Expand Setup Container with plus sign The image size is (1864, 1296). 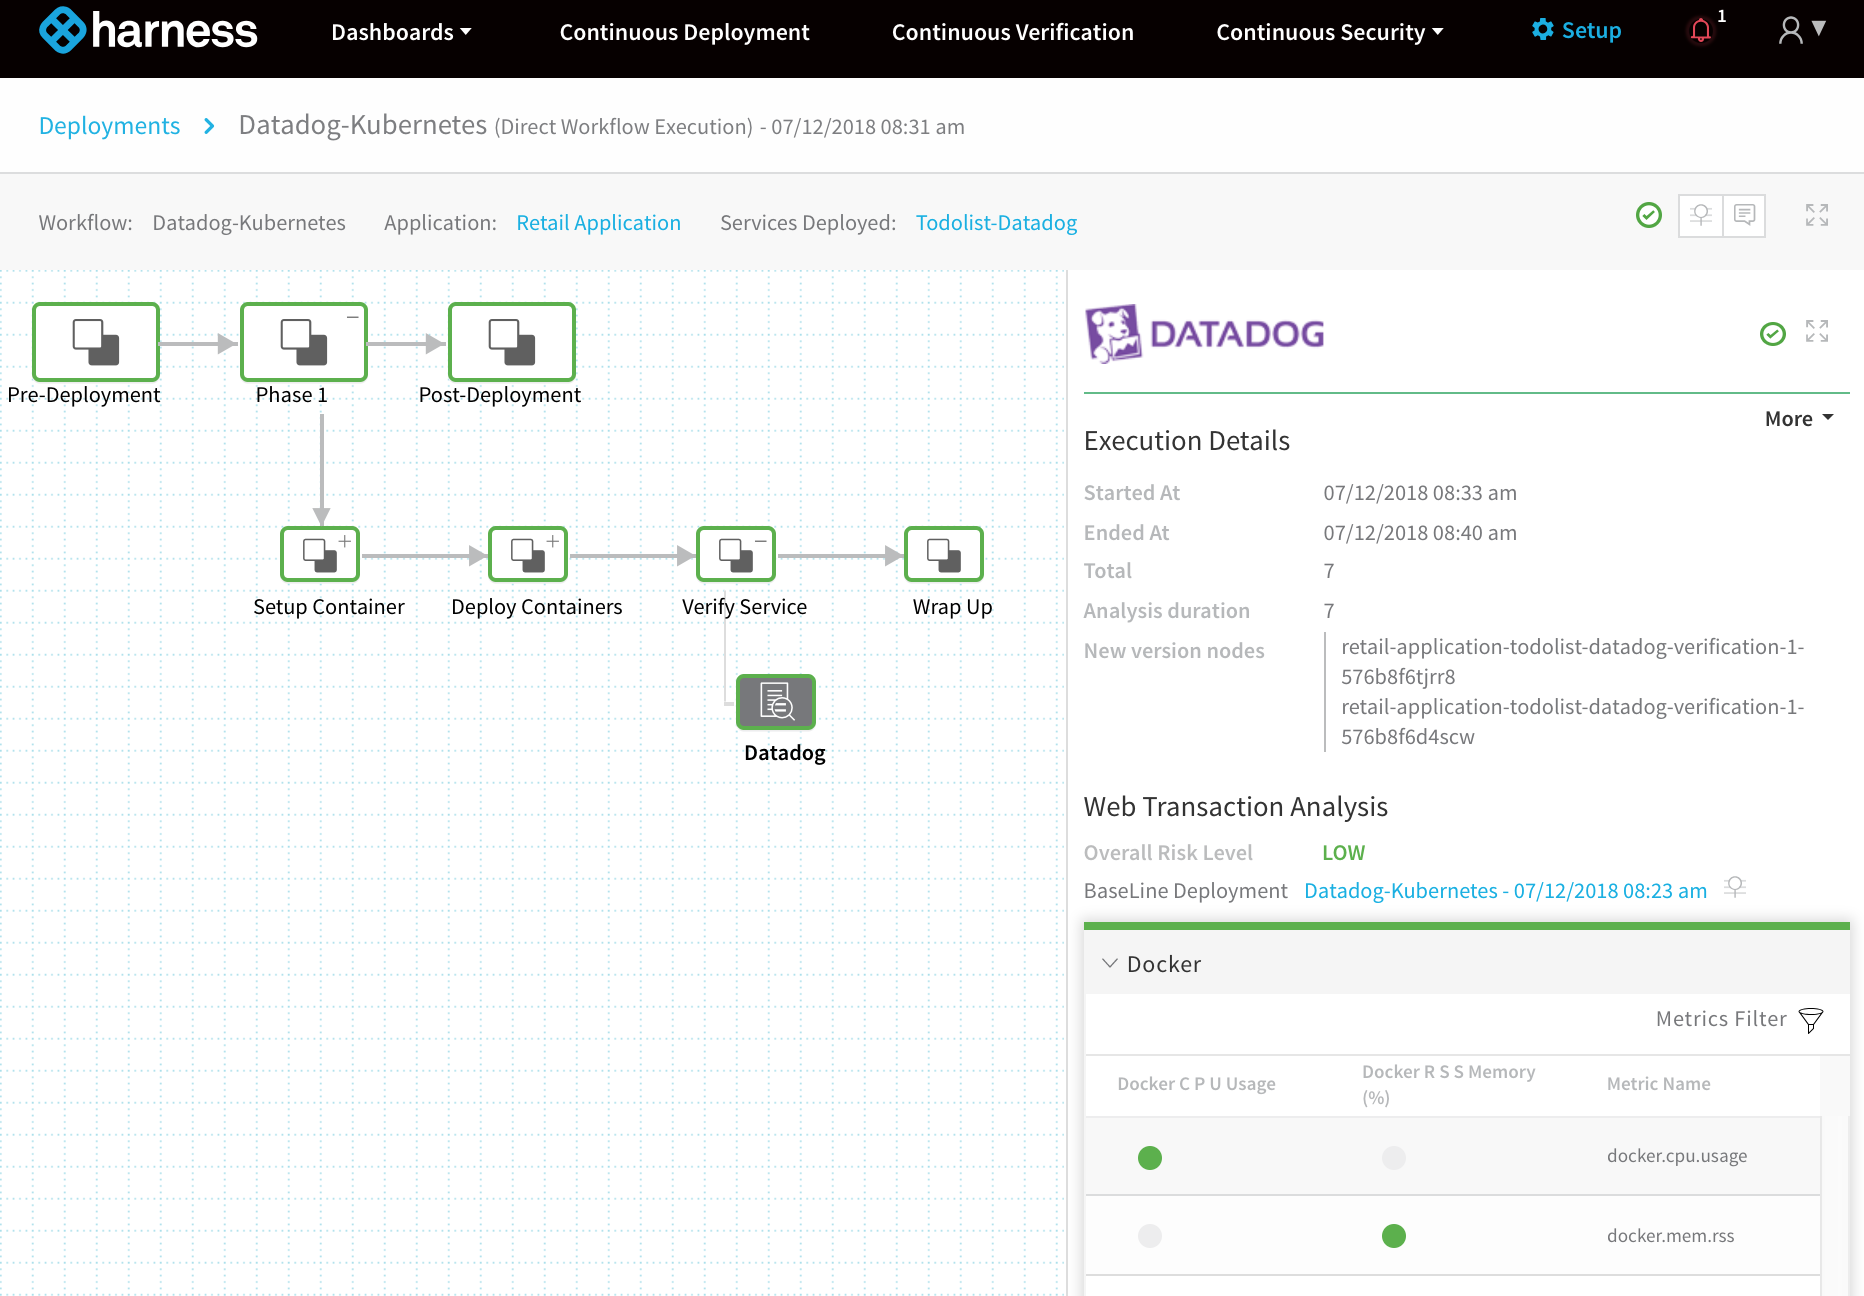click(345, 541)
